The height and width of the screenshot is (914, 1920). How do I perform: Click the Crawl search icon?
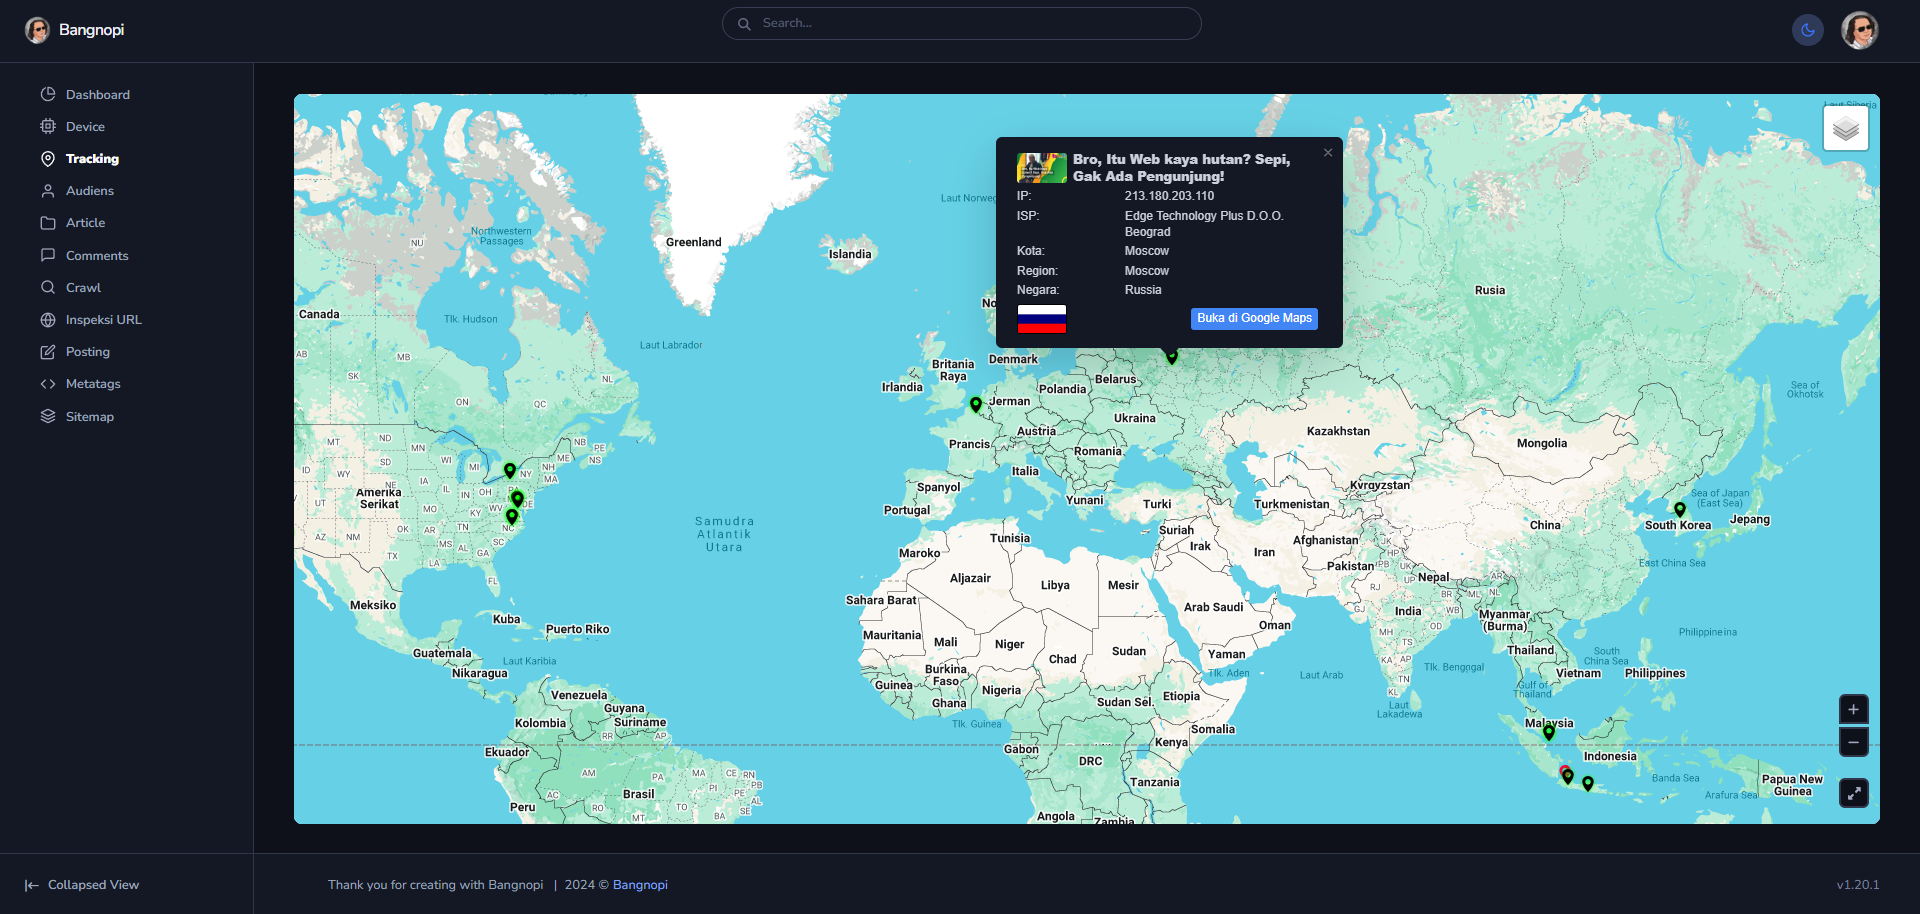coord(48,287)
